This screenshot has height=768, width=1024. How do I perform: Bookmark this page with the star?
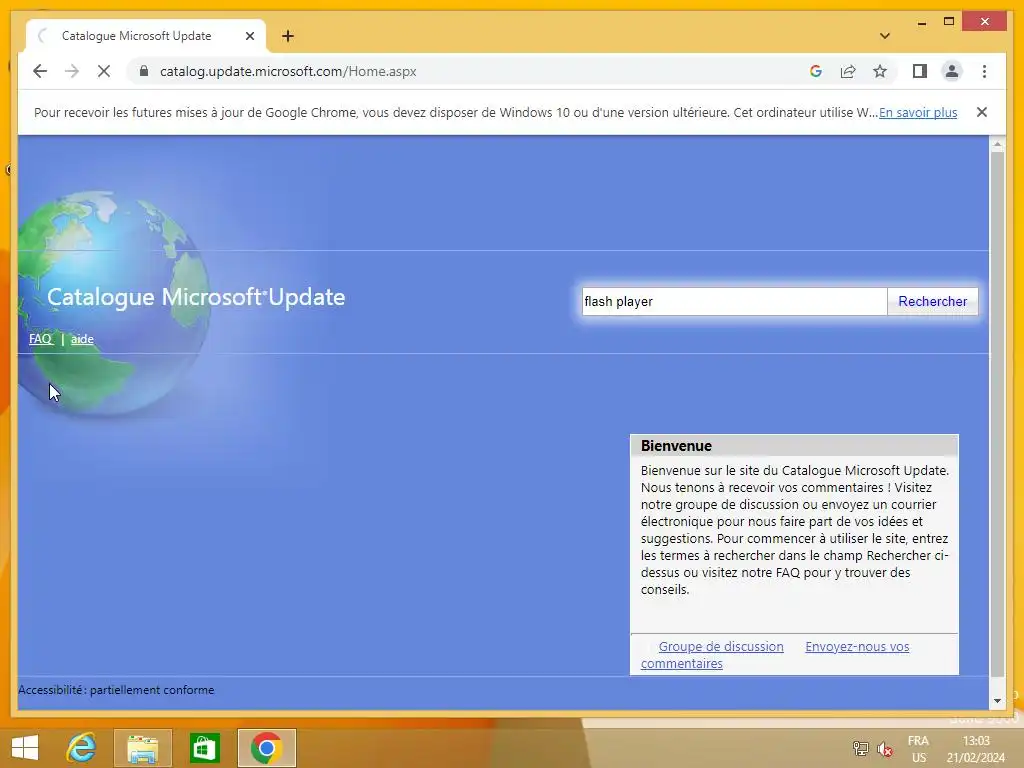pyautogui.click(x=880, y=71)
